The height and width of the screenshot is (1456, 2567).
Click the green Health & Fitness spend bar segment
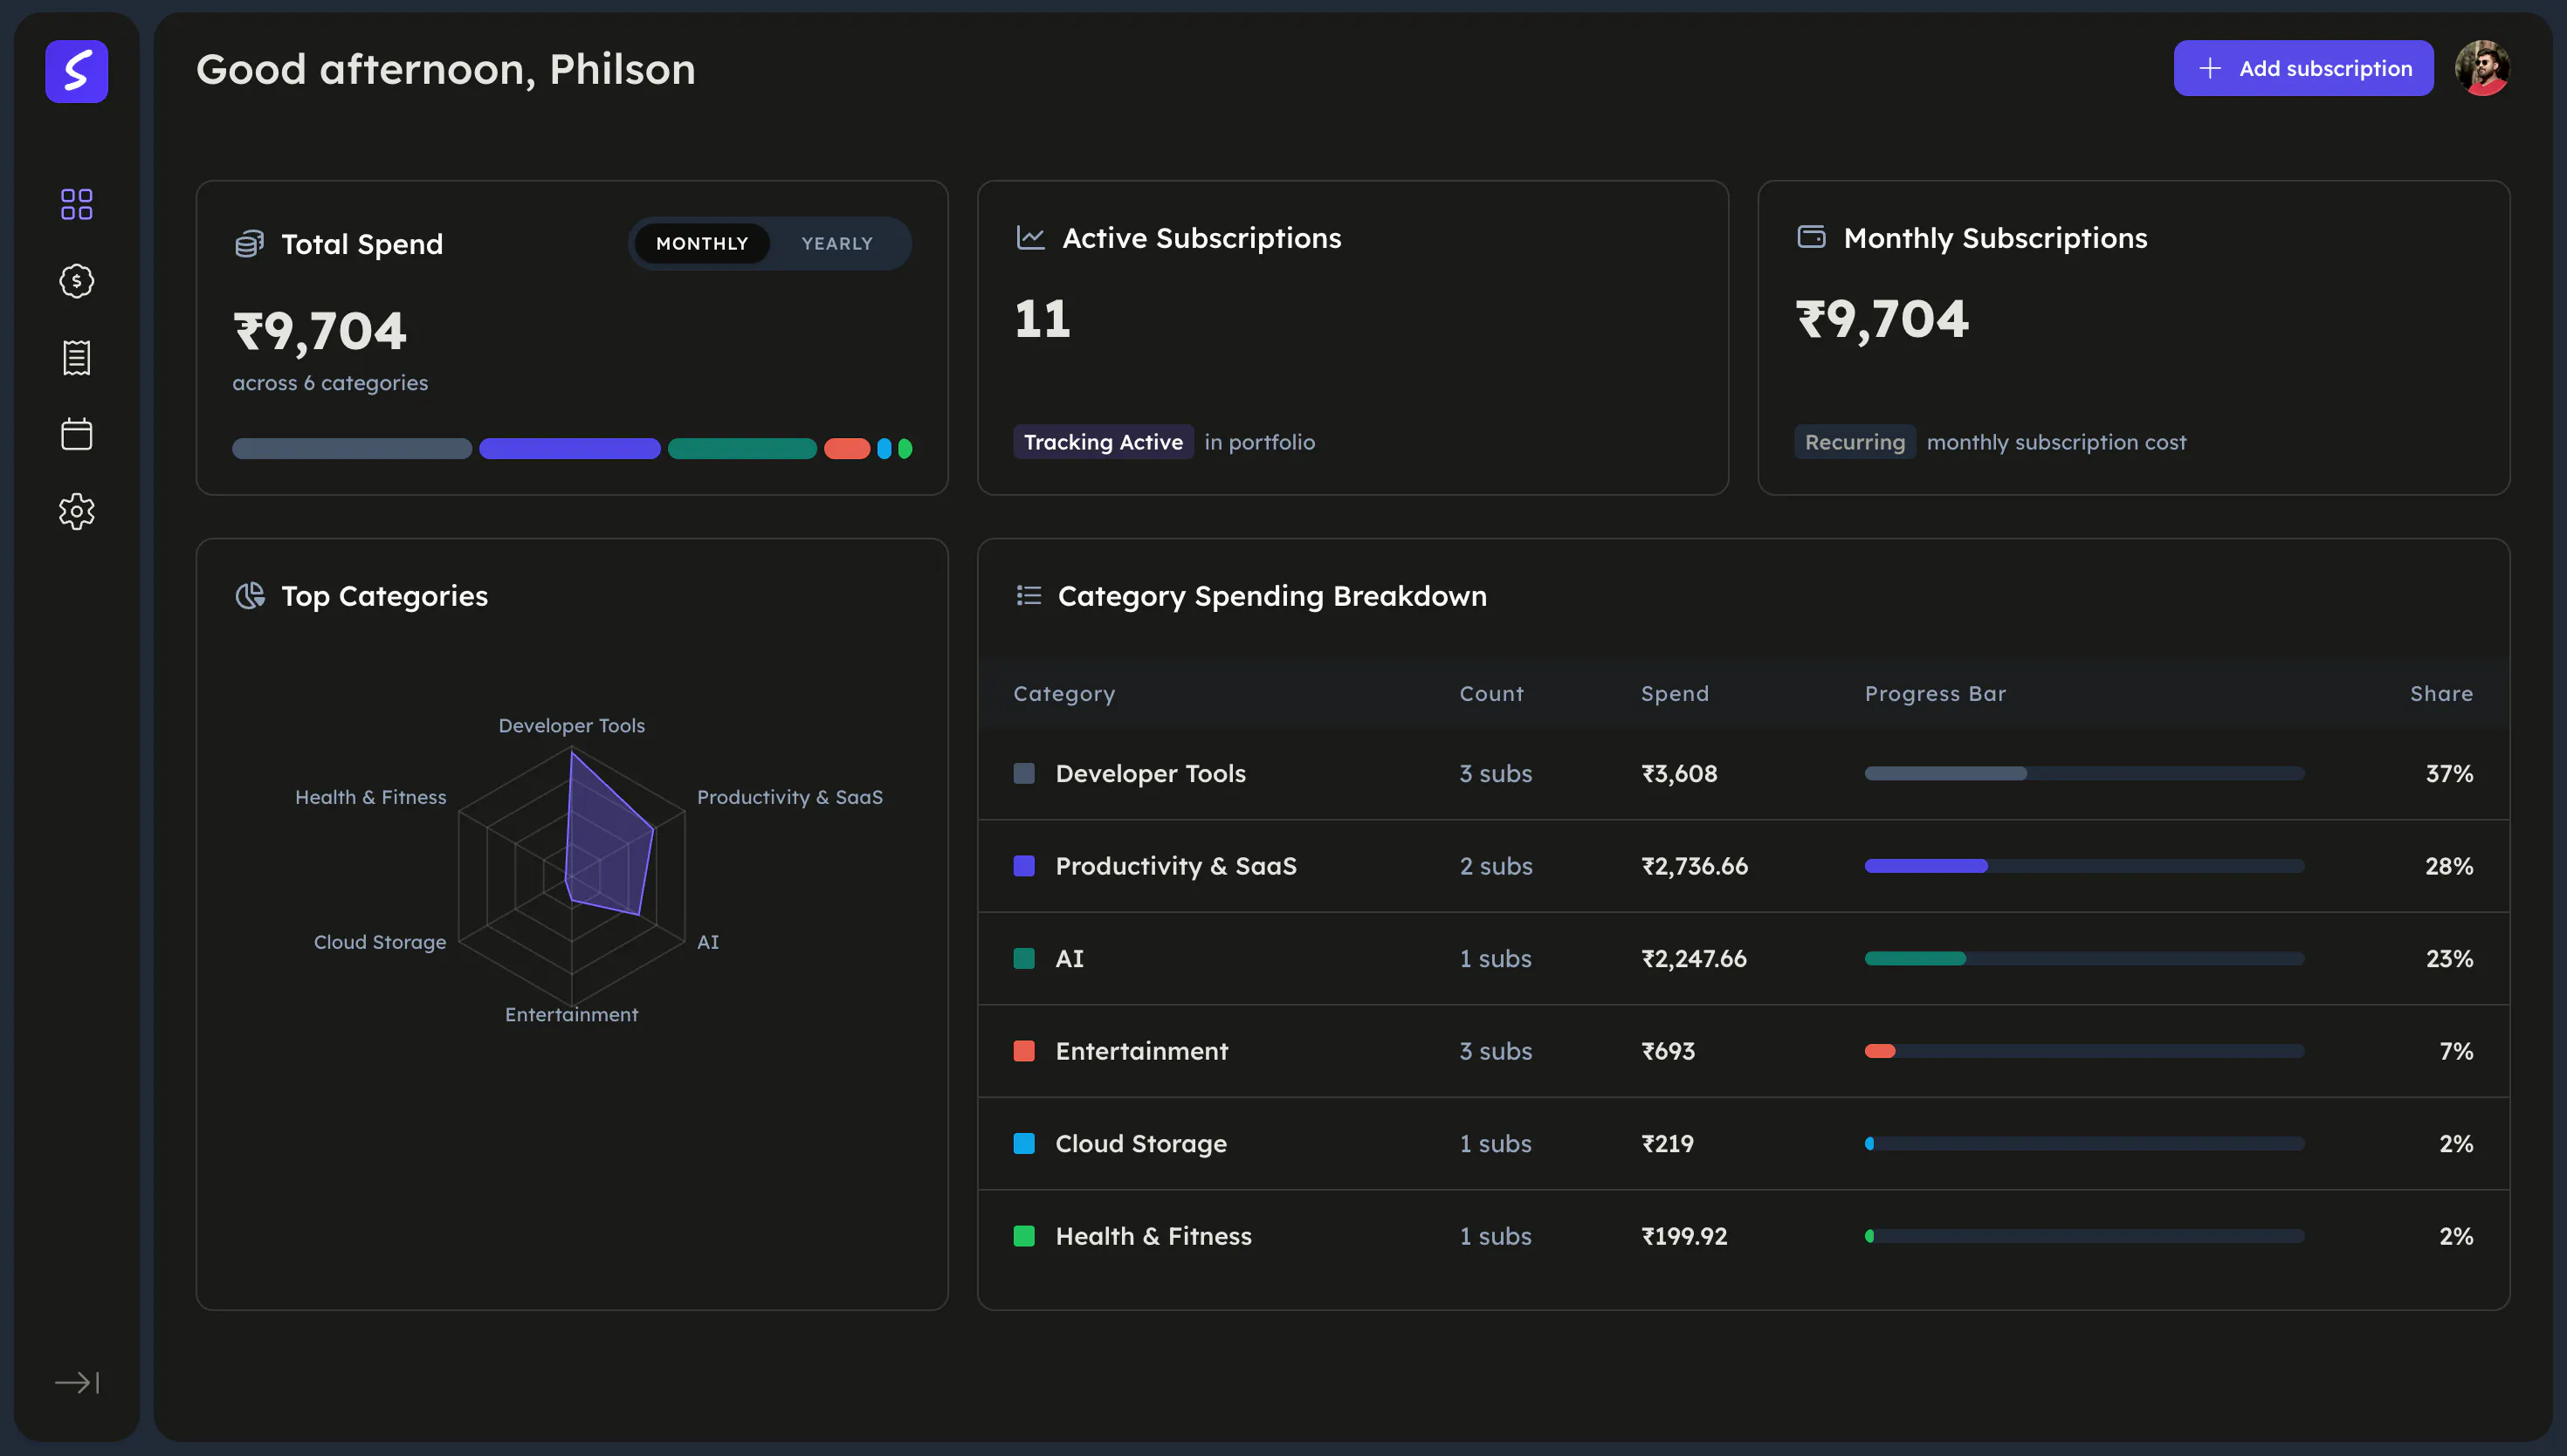pyautogui.click(x=905, y=449)
